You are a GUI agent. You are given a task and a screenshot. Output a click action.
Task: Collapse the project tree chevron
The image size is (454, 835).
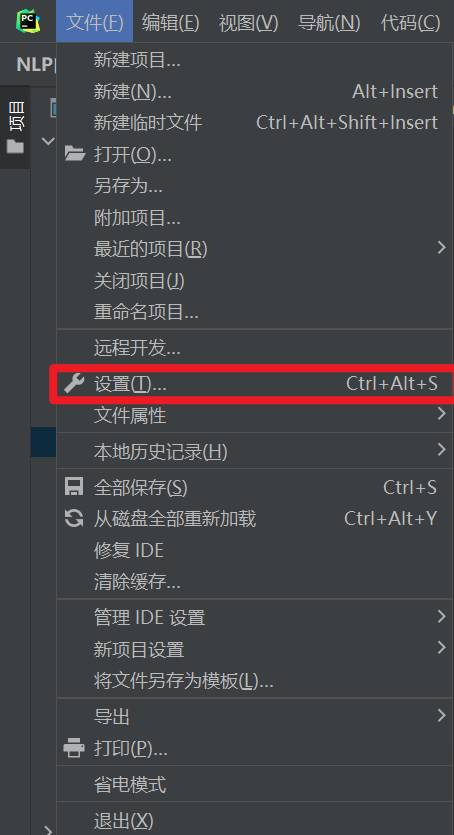coord(48,141)
